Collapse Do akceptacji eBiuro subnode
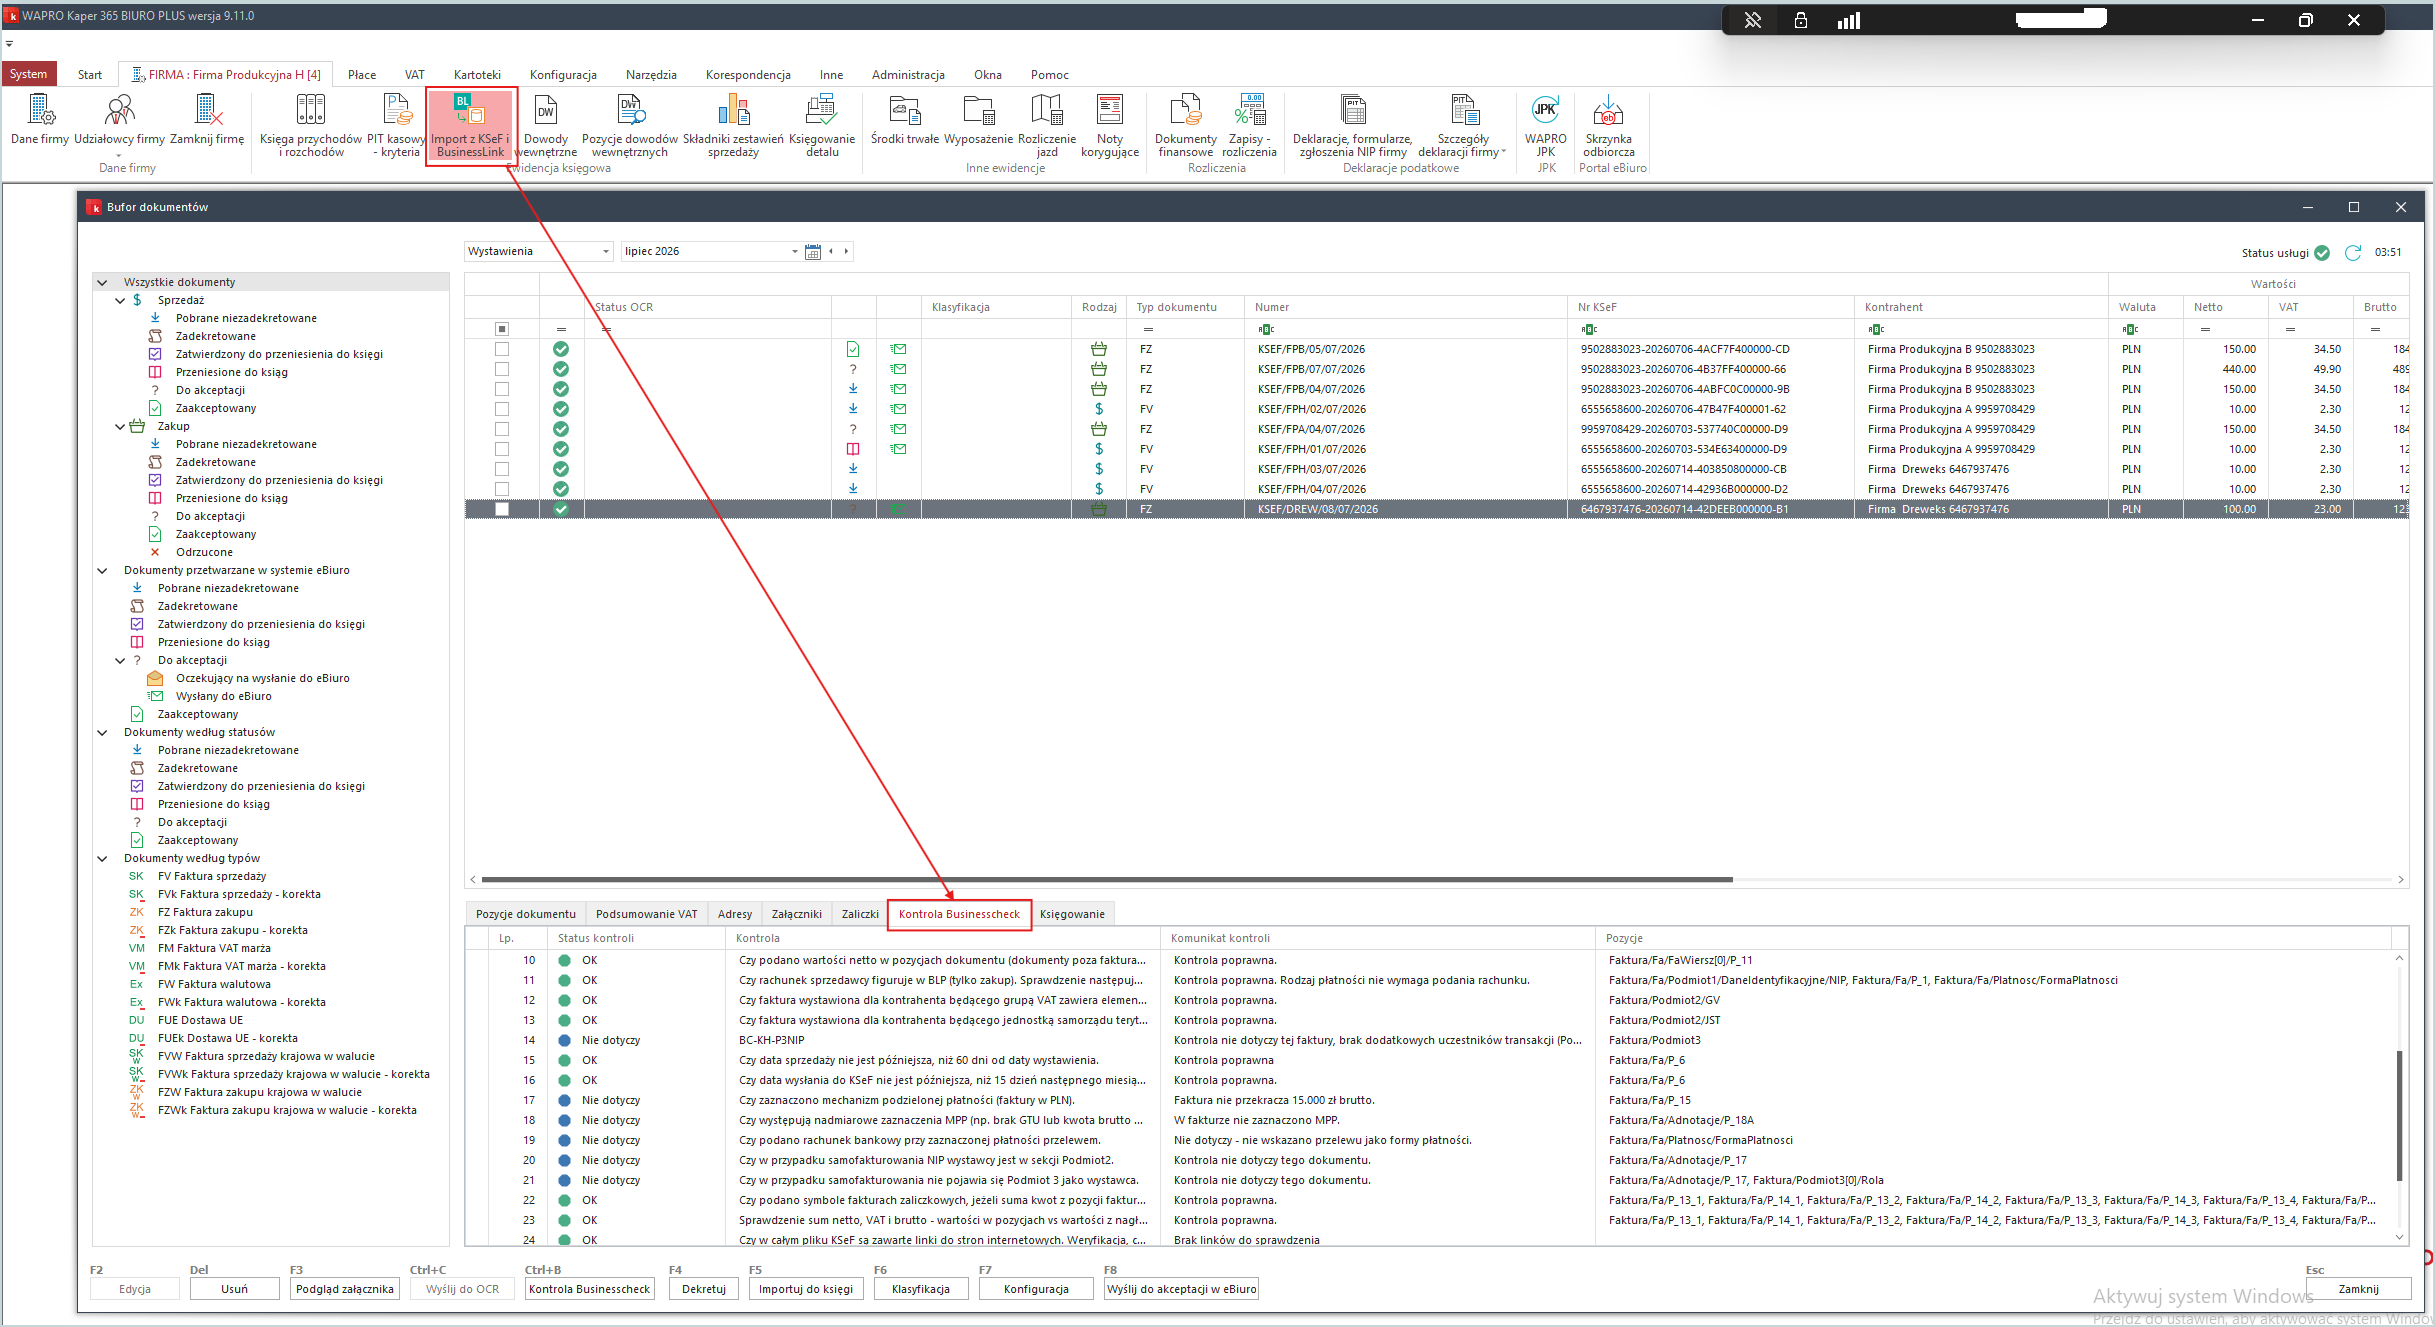The width and height of the screenshot is (2435, 1327). pos(120,661)
